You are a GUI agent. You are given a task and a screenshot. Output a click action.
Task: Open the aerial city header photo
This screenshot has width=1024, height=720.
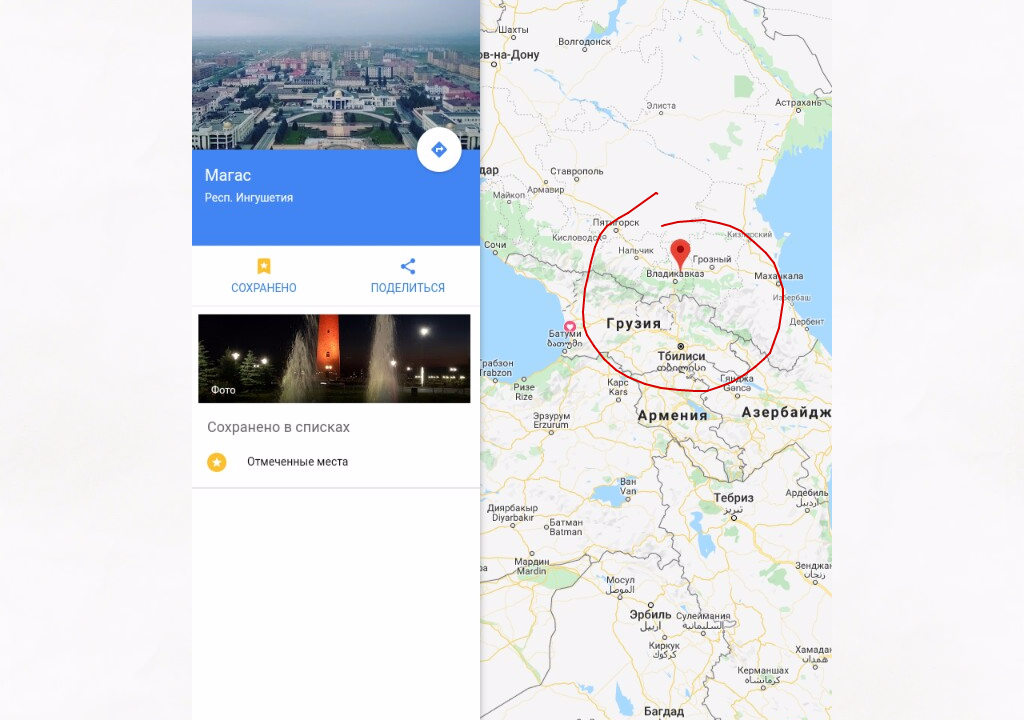[336, 74]
